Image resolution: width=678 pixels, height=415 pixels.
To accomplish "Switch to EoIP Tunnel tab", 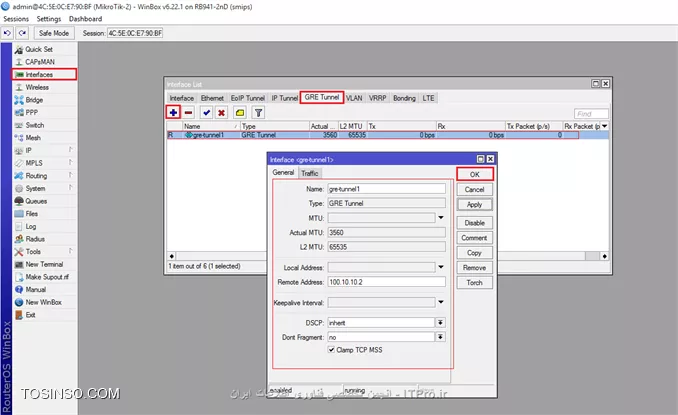I will point(248,98).
